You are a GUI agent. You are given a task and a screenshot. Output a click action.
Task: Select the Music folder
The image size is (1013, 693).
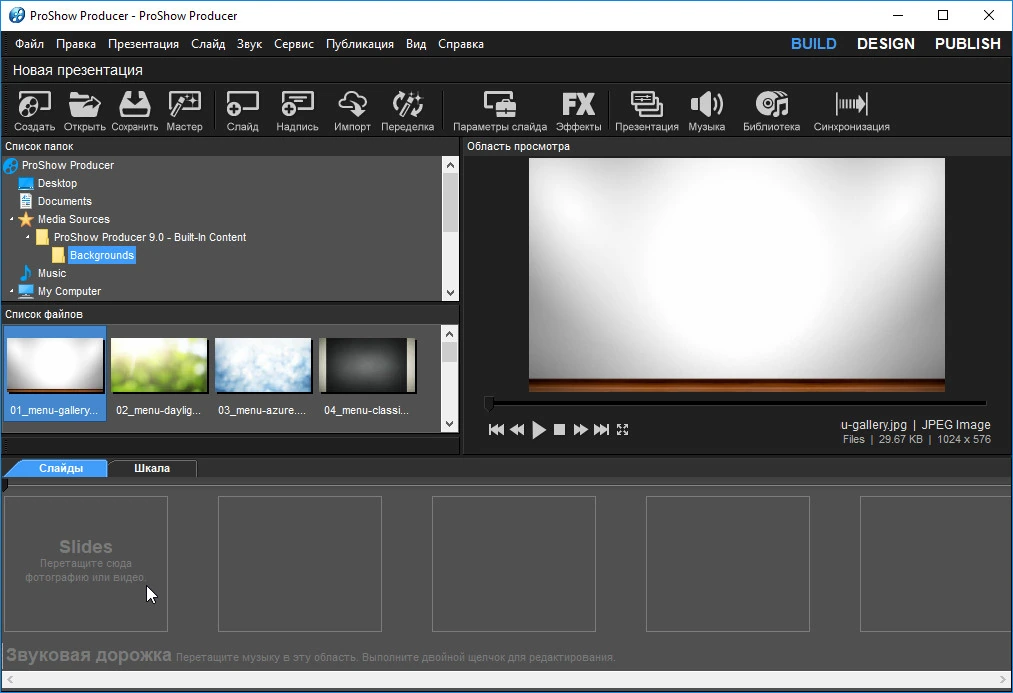click(52, 273)
